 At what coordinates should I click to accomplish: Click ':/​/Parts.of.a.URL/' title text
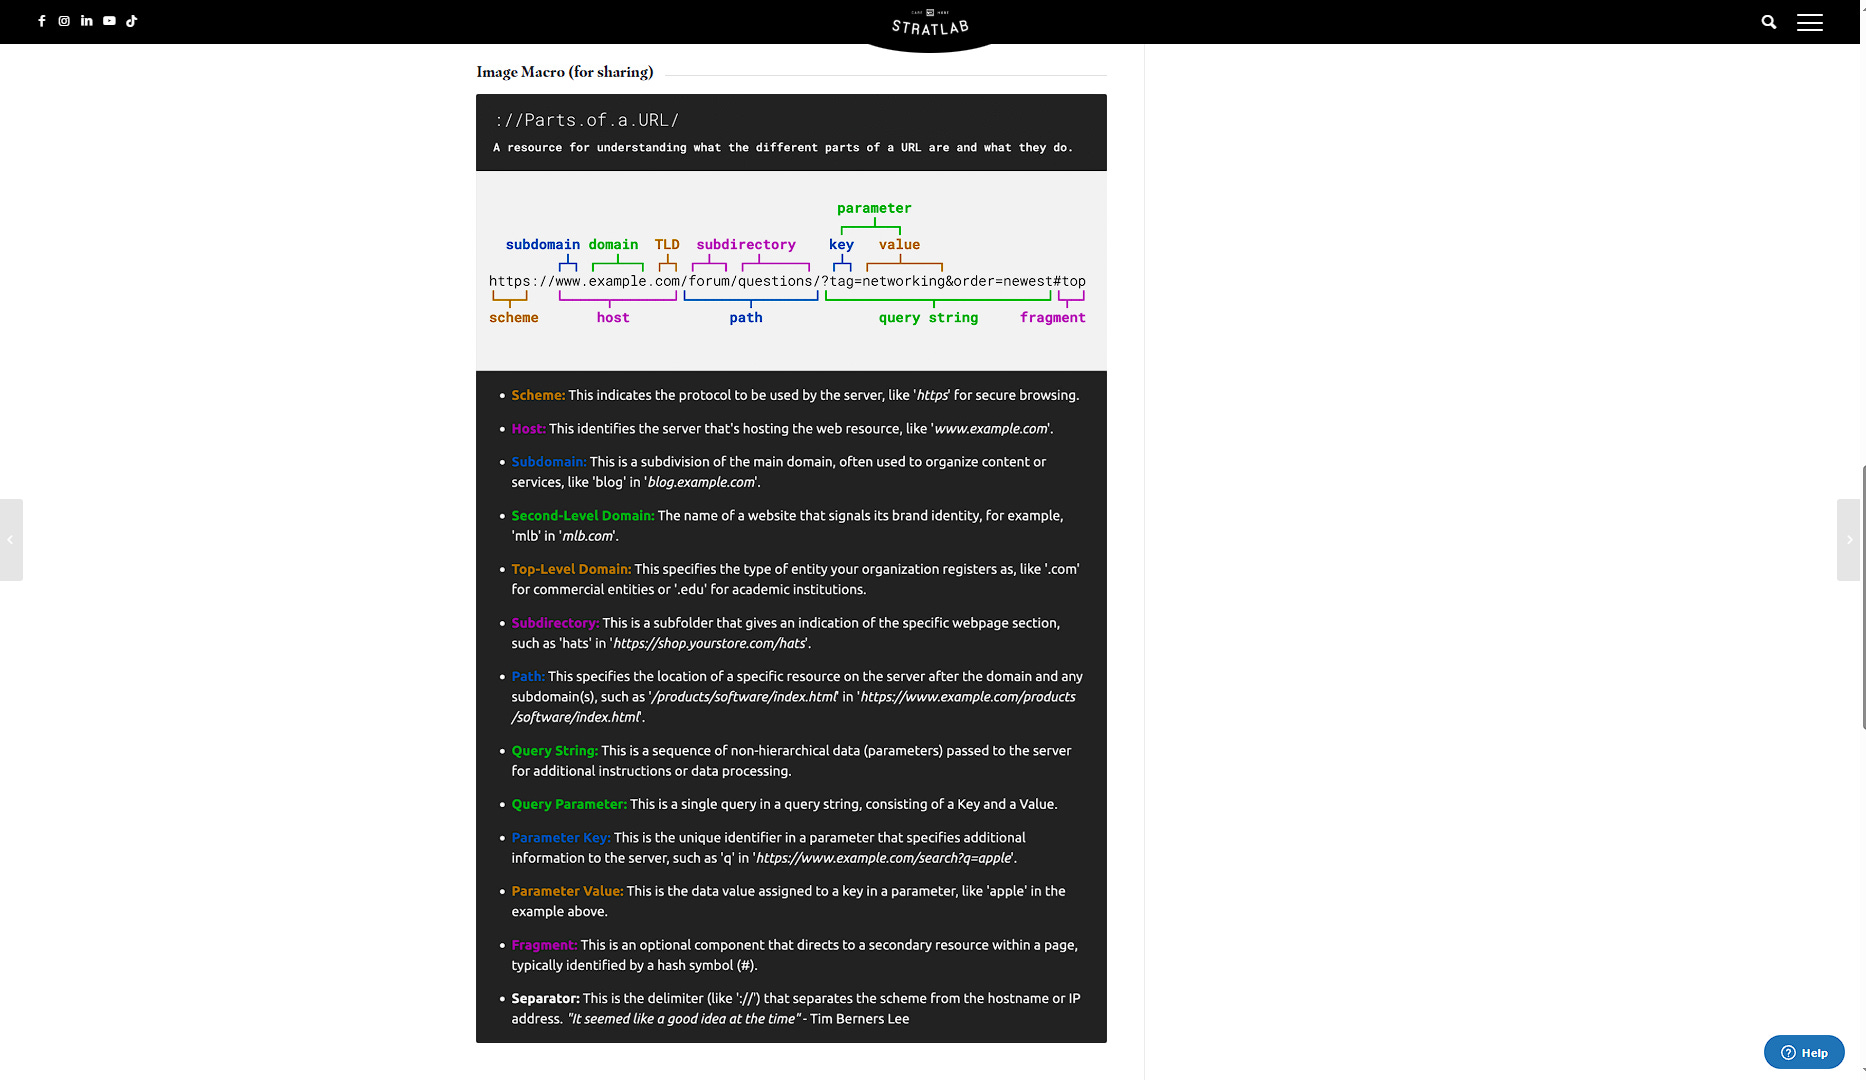point(587,120)
